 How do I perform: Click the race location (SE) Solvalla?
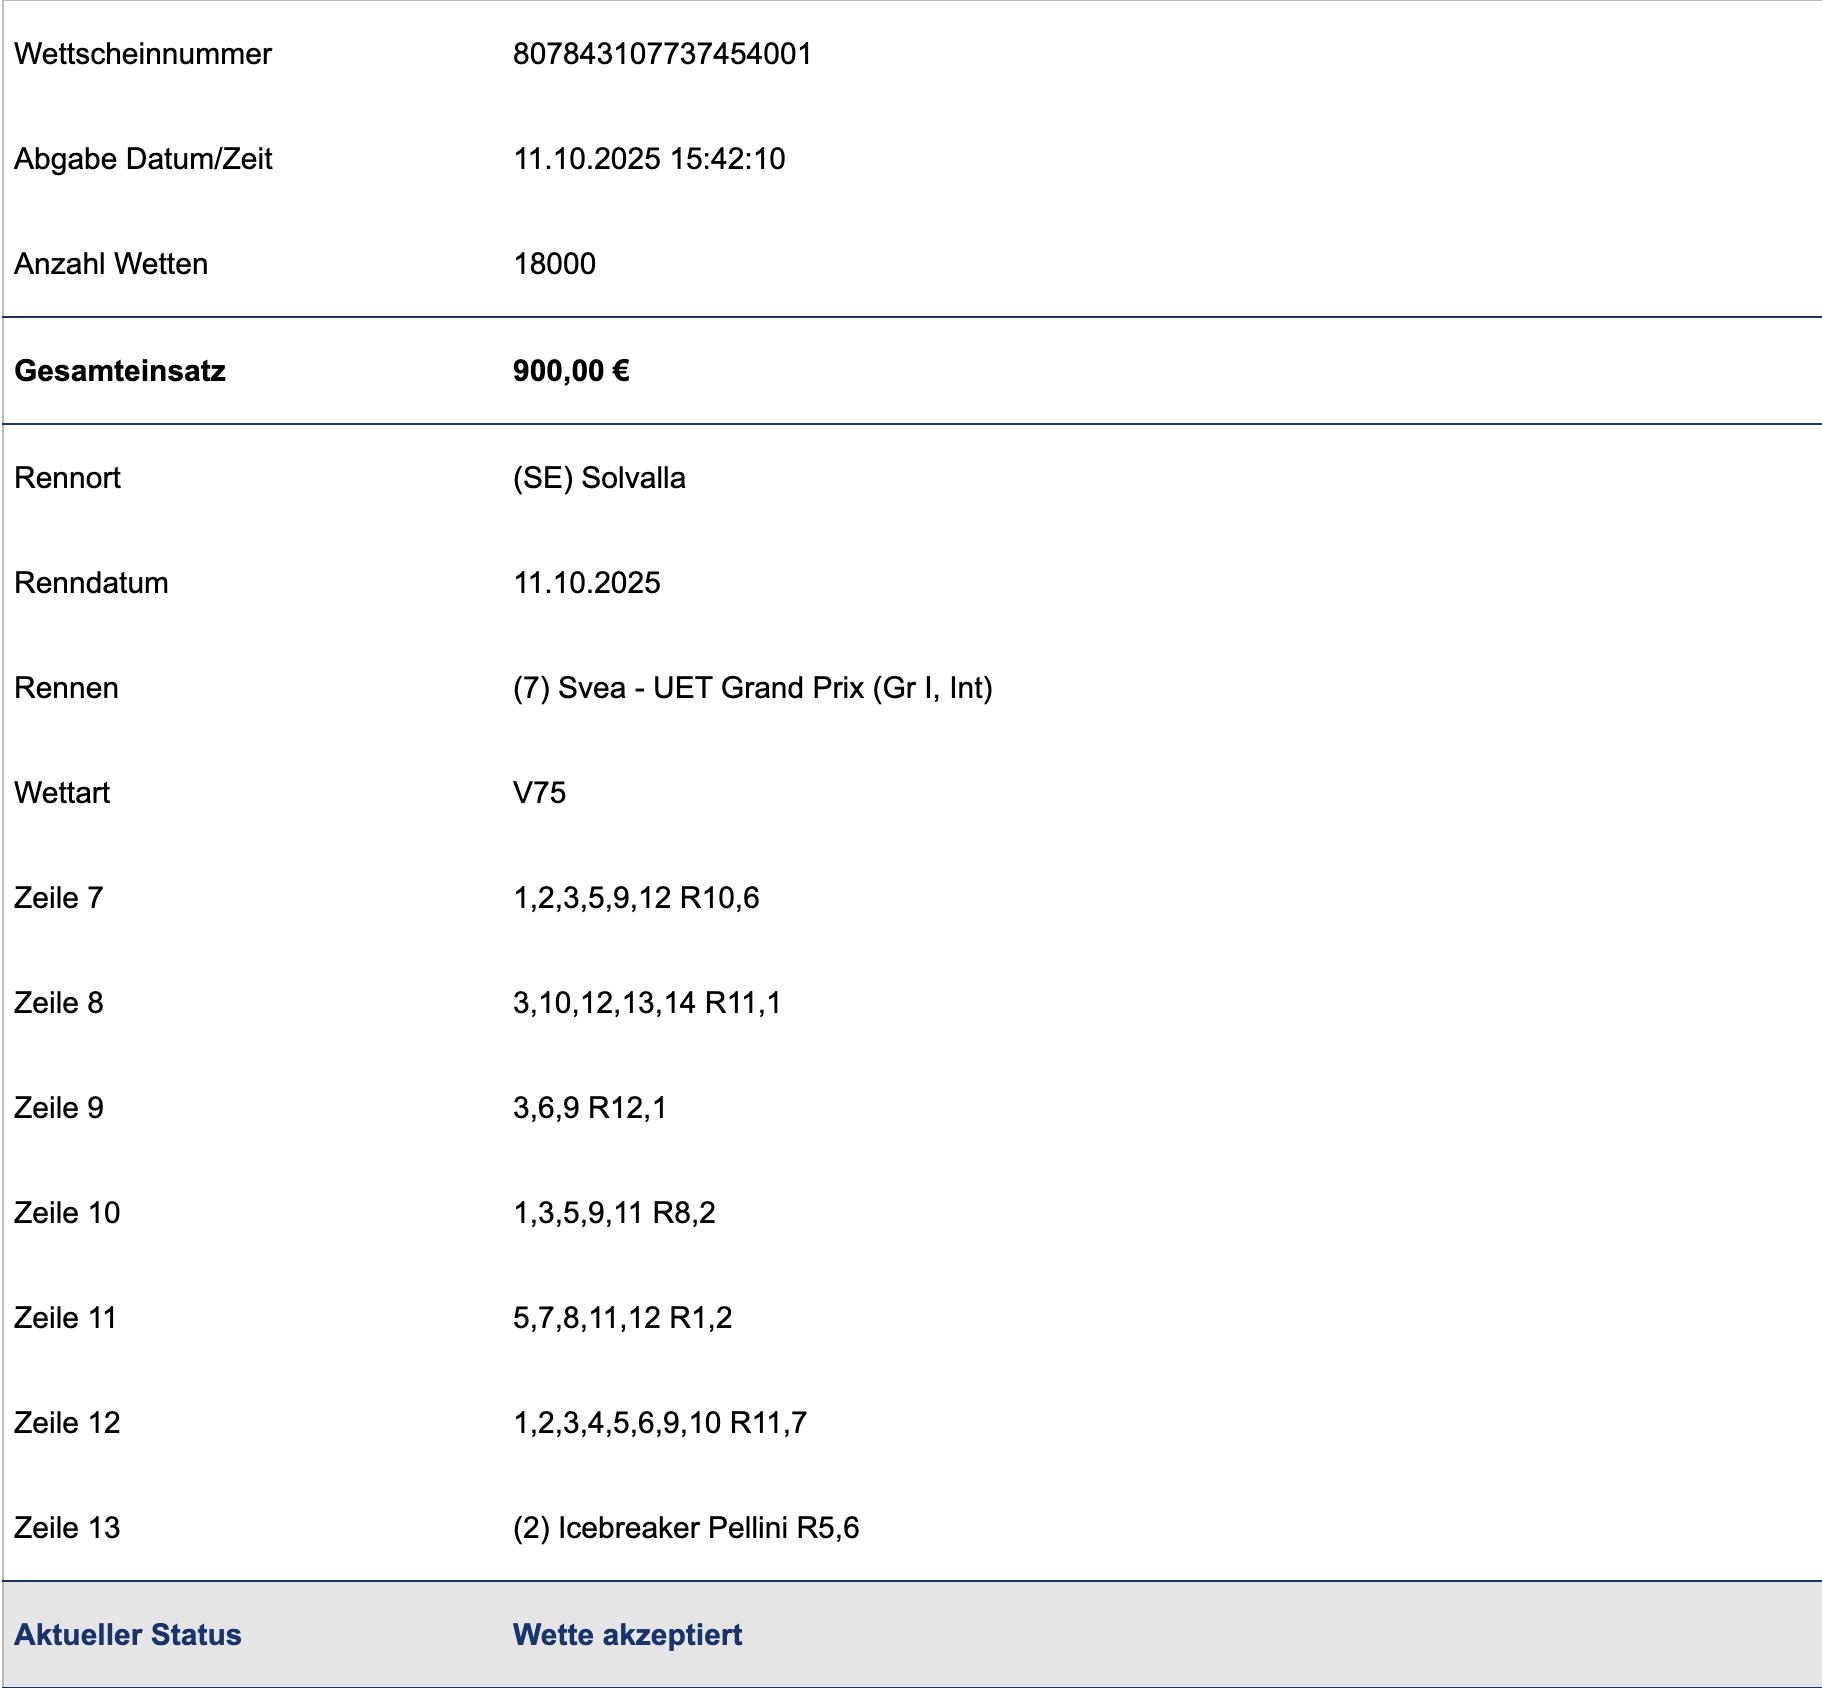[599, 478]
